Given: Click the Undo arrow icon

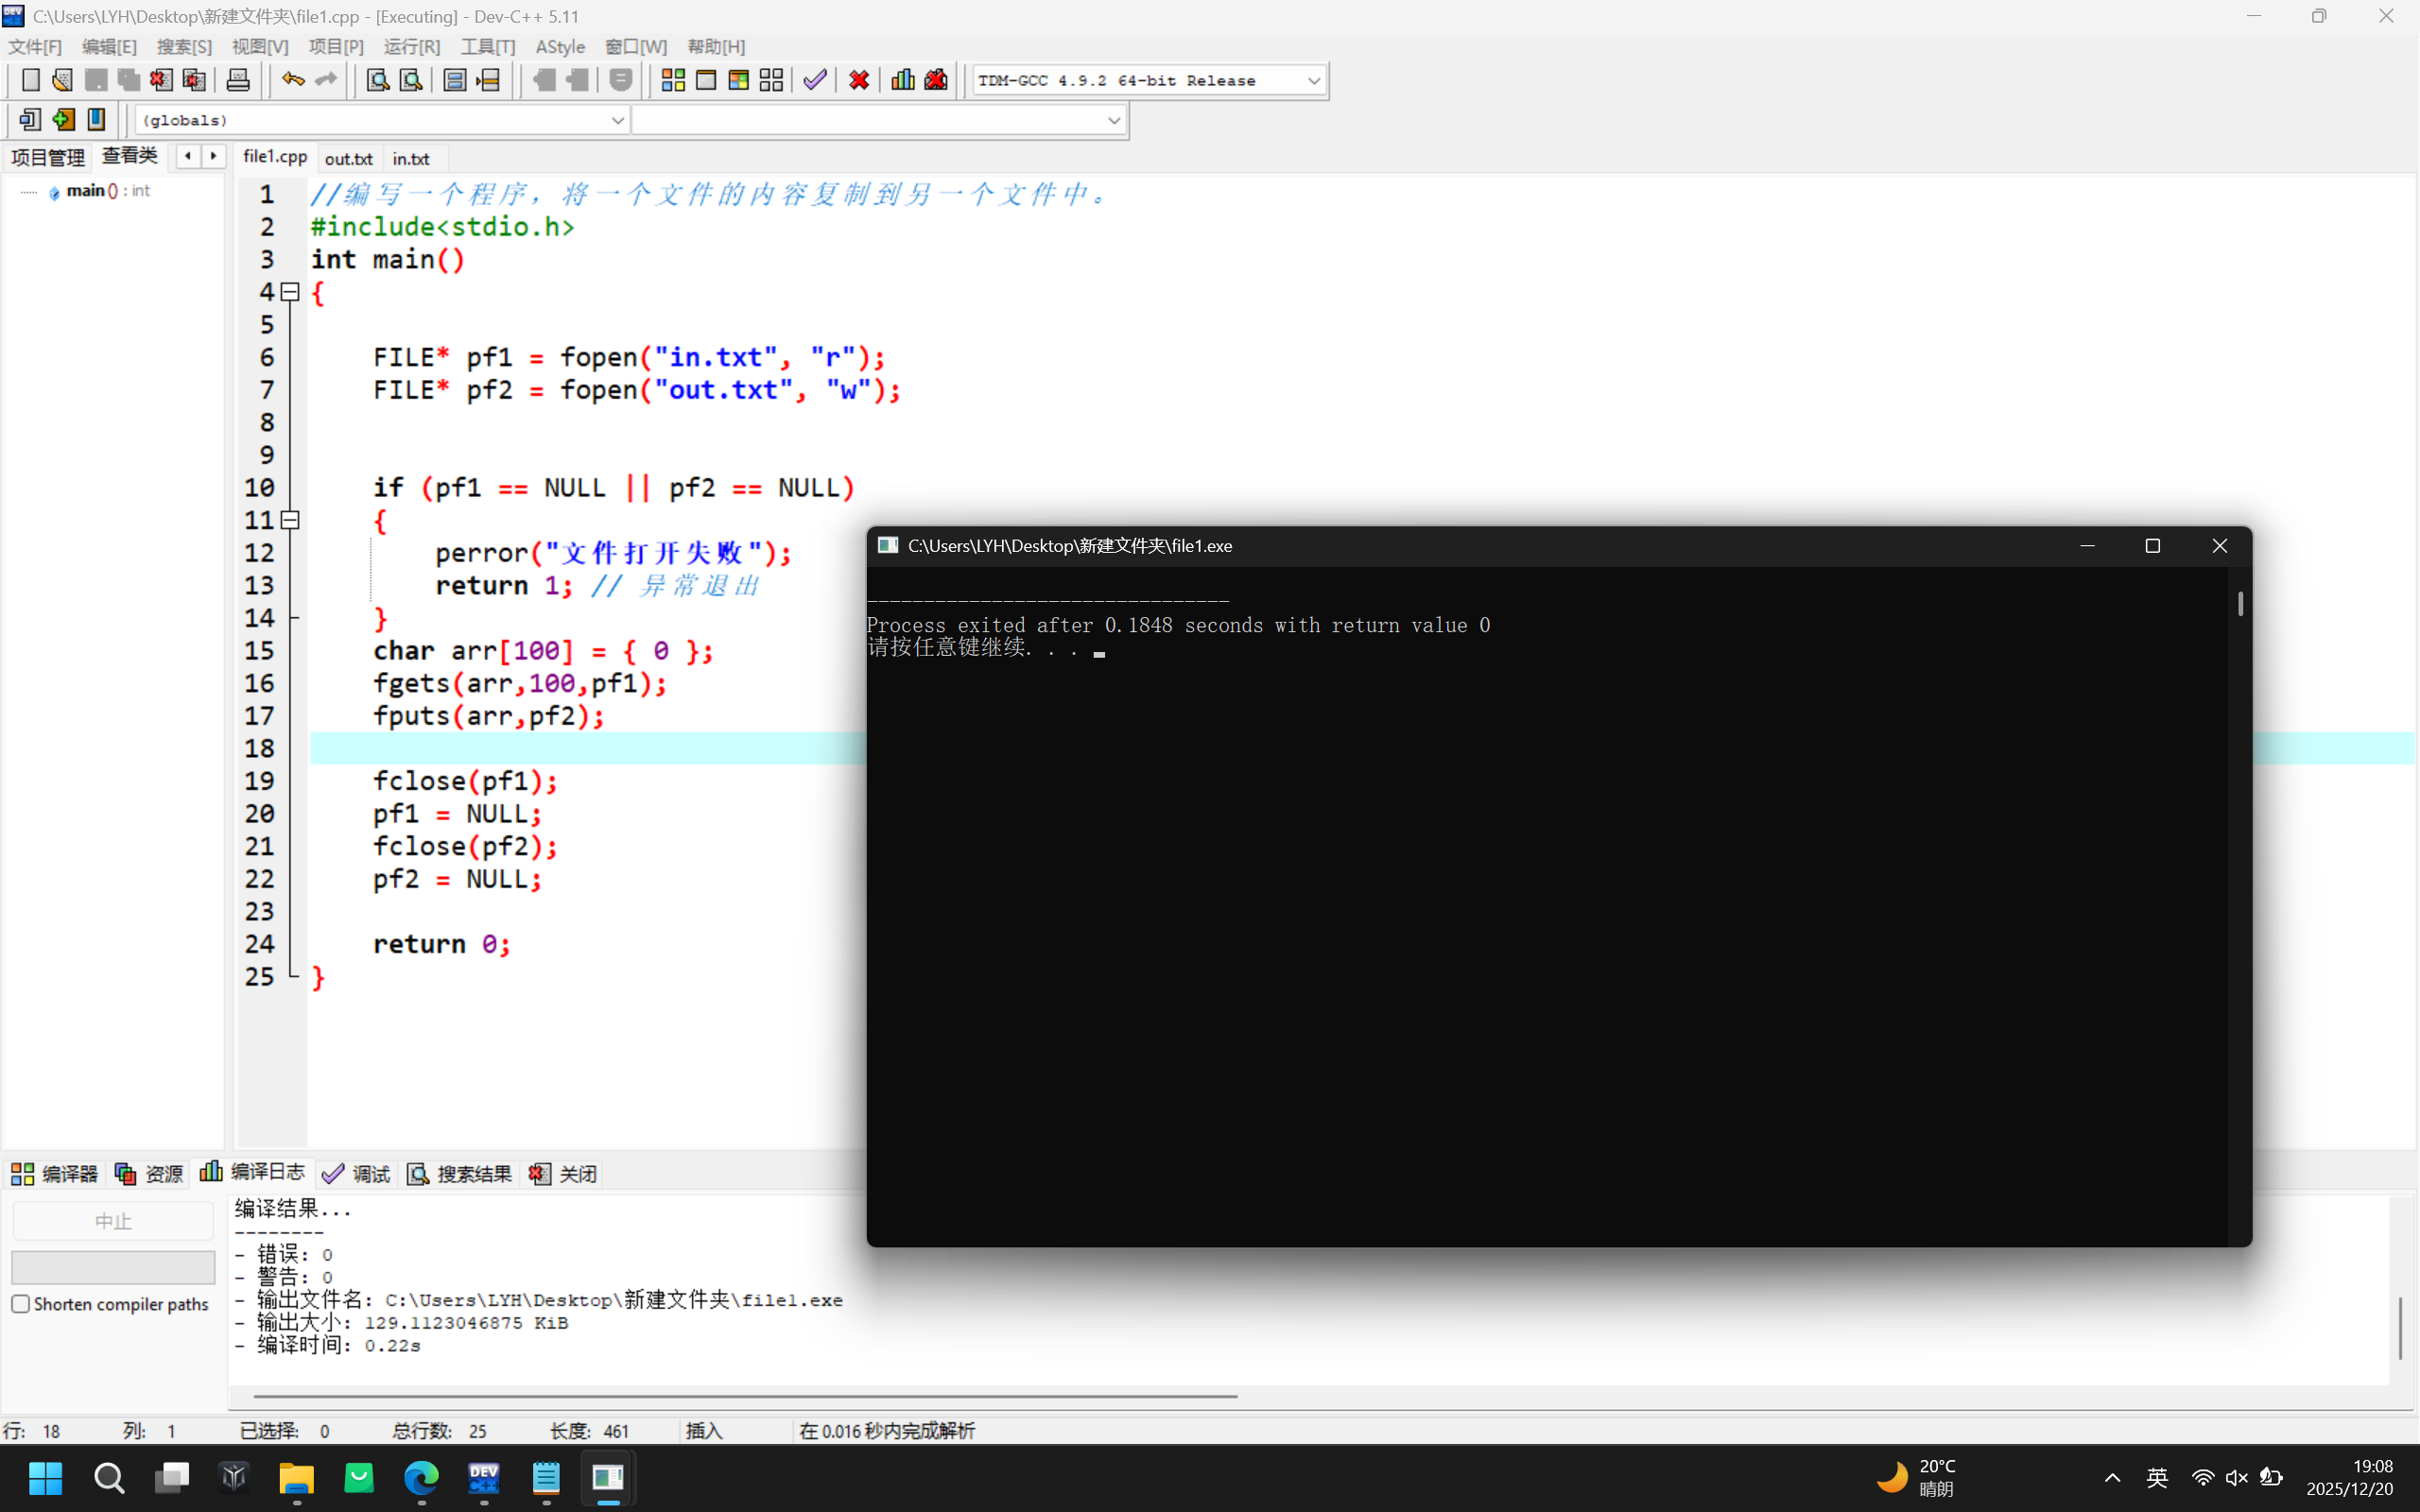Looking at the screenshot, I should pos(292,80).
